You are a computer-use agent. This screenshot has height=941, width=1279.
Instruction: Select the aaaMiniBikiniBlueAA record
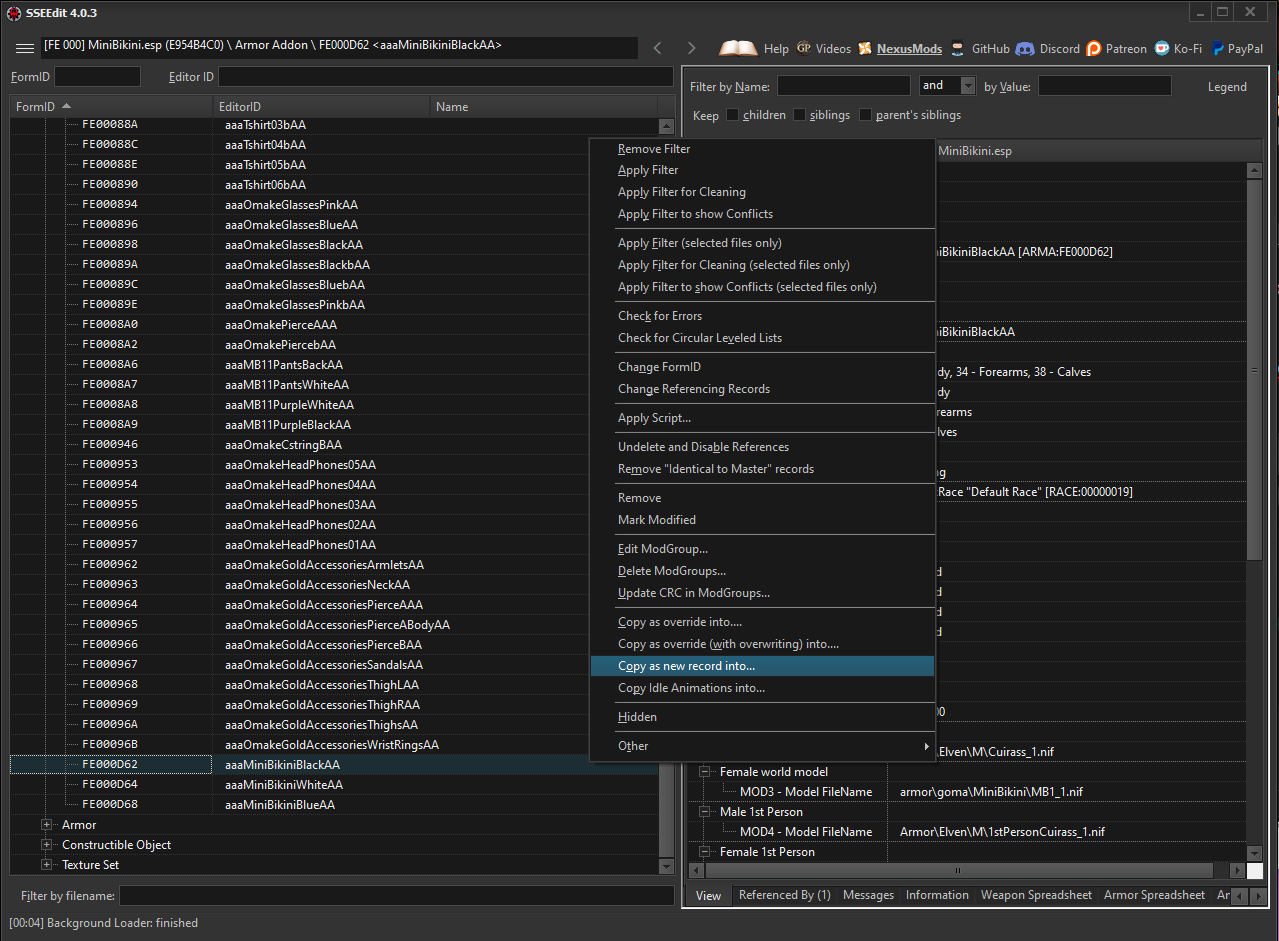coord(280,805)
